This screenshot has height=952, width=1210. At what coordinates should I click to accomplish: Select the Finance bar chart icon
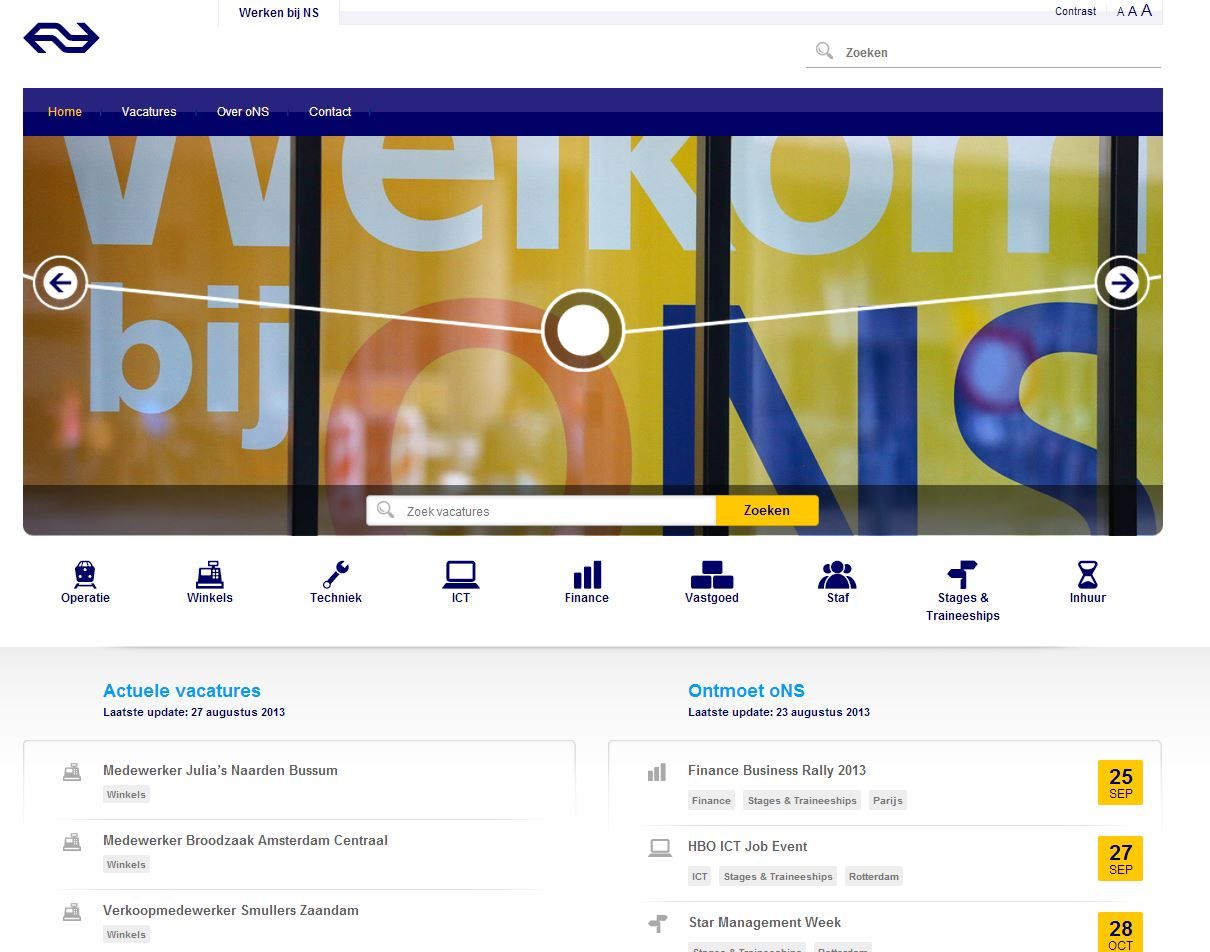[587, 575]
